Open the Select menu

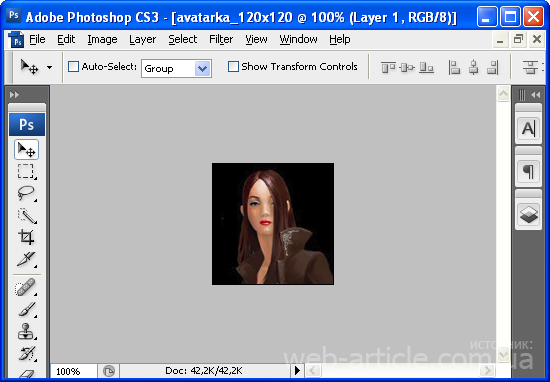182,39
